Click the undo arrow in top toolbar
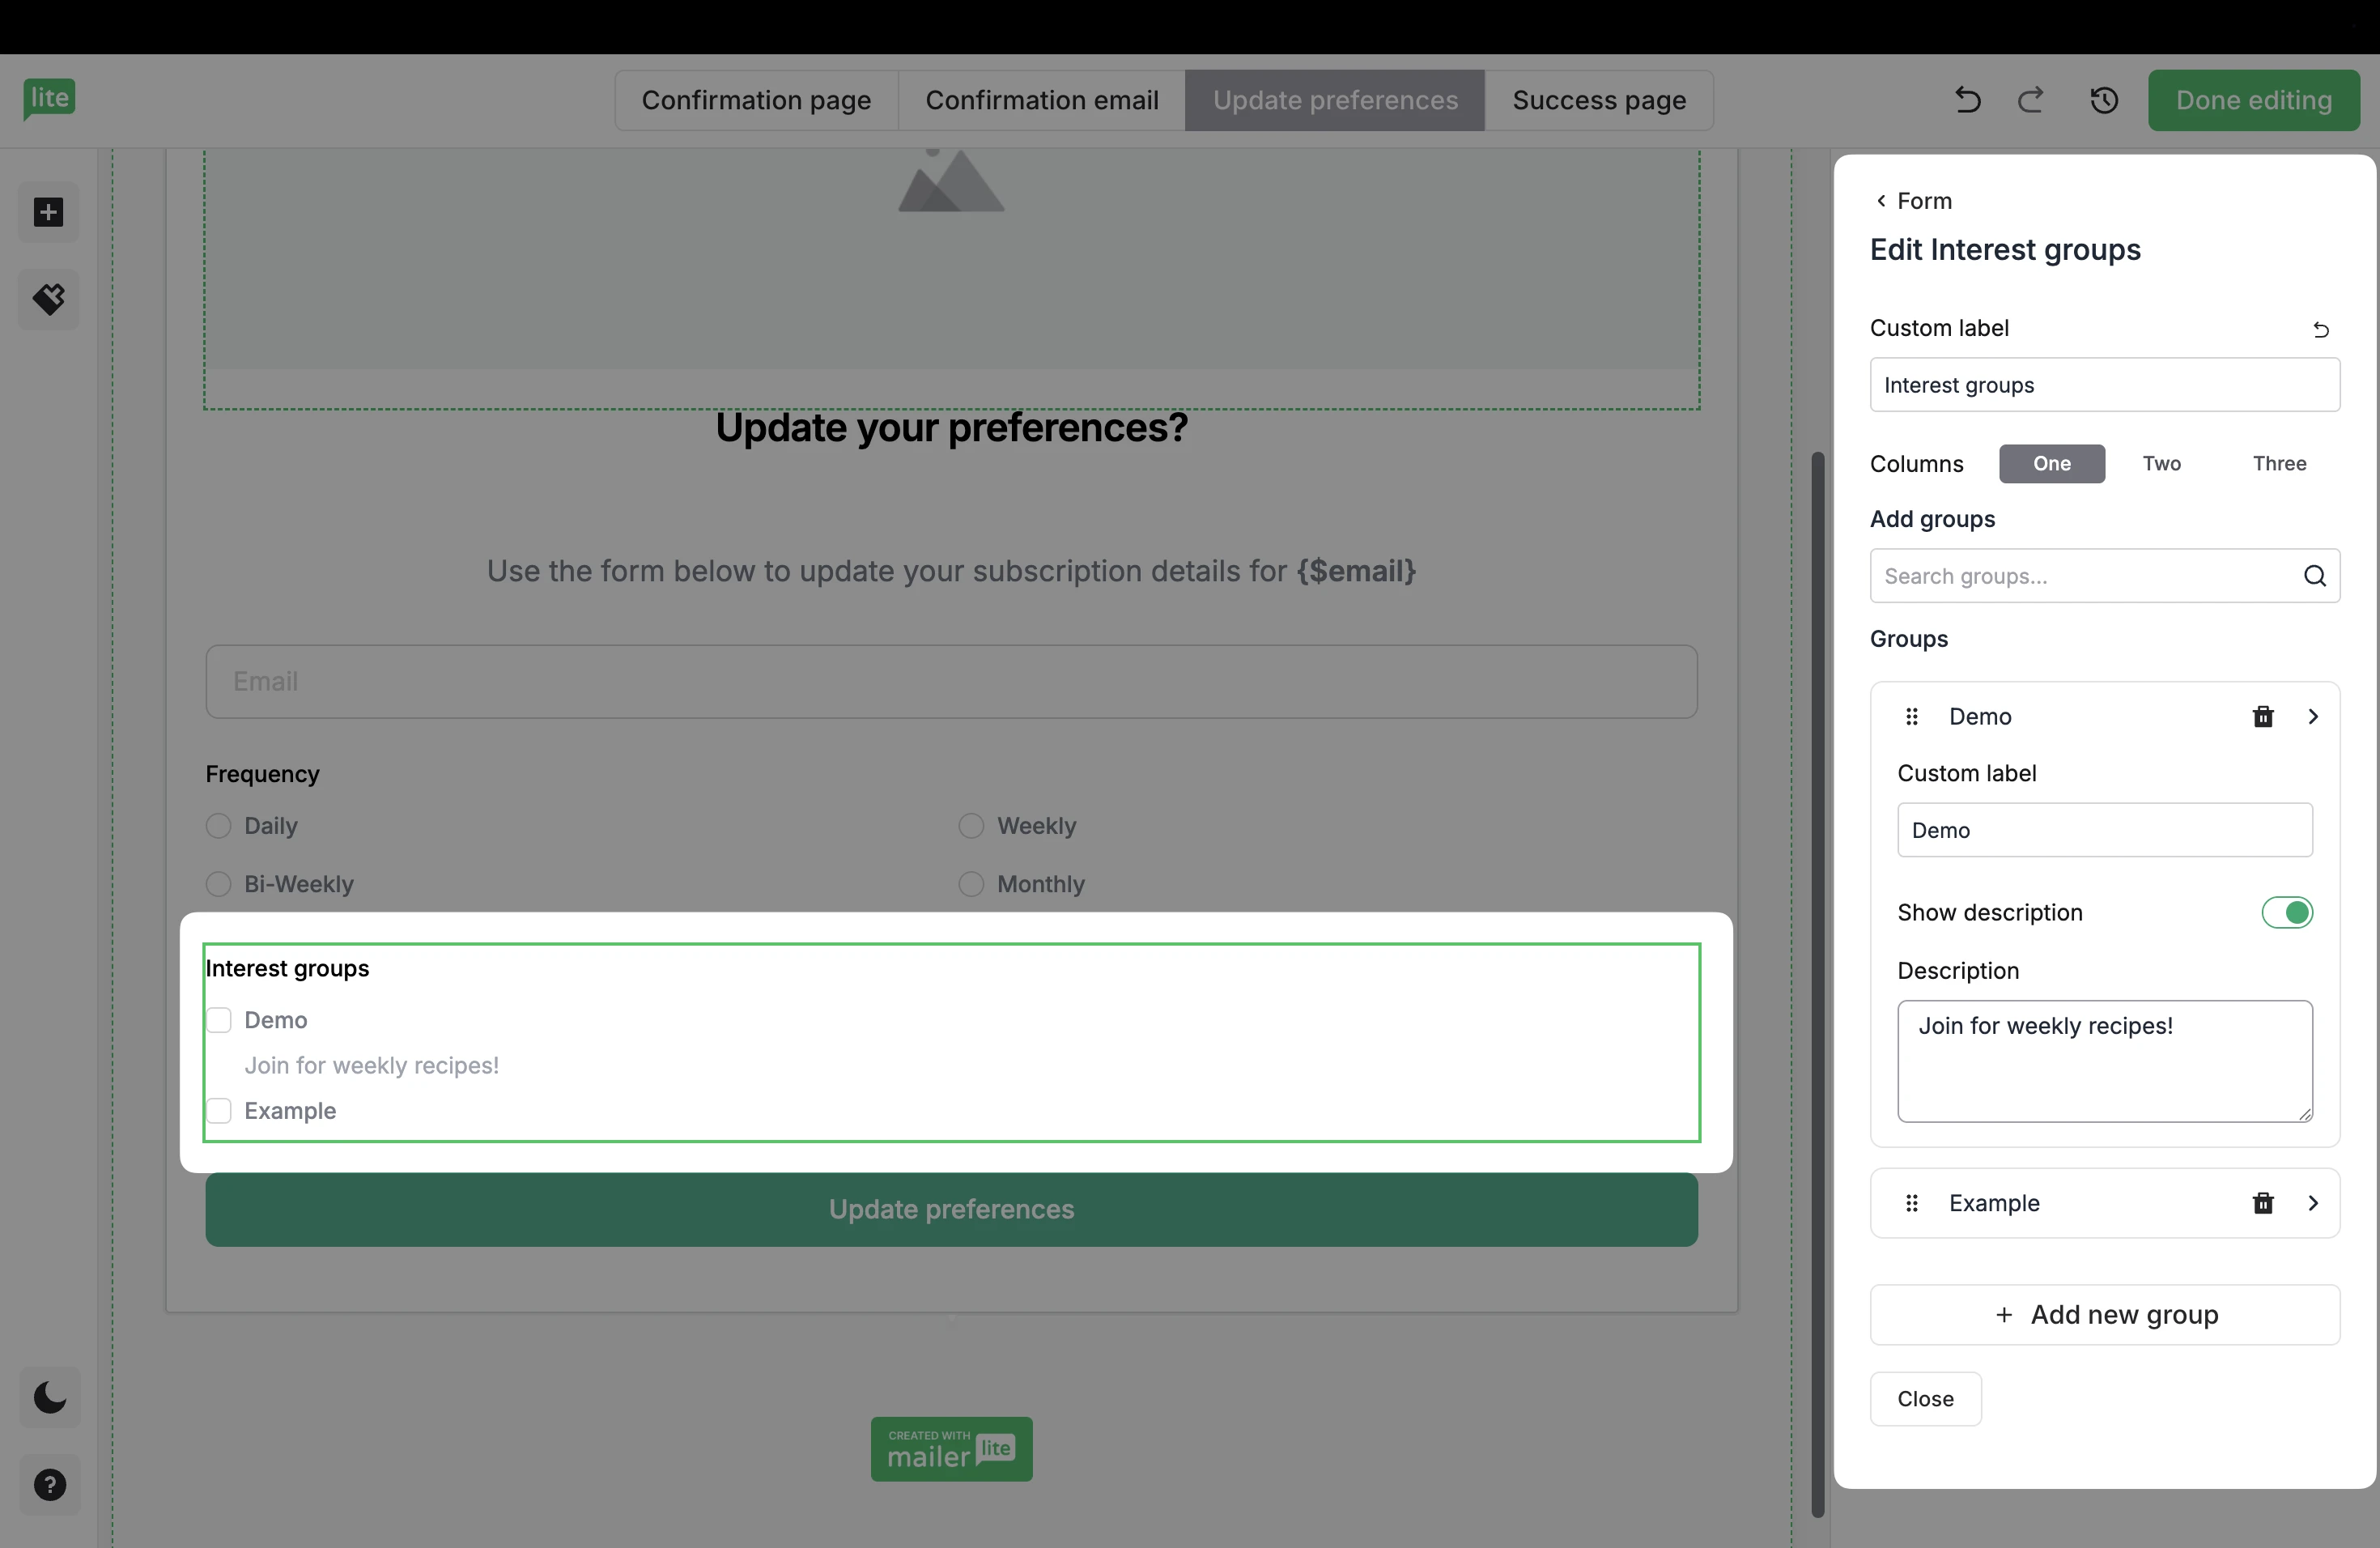 pos(1967,100)
